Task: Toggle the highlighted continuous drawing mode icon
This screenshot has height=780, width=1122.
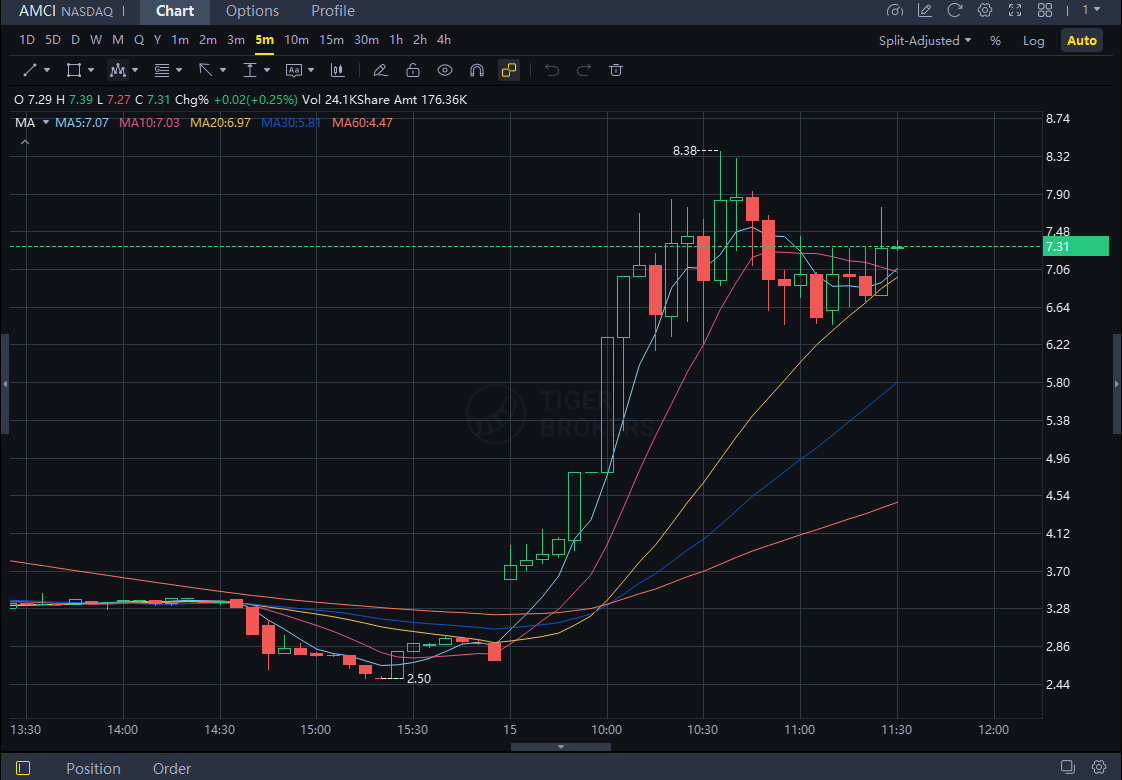Action: [x=509, y=70]
